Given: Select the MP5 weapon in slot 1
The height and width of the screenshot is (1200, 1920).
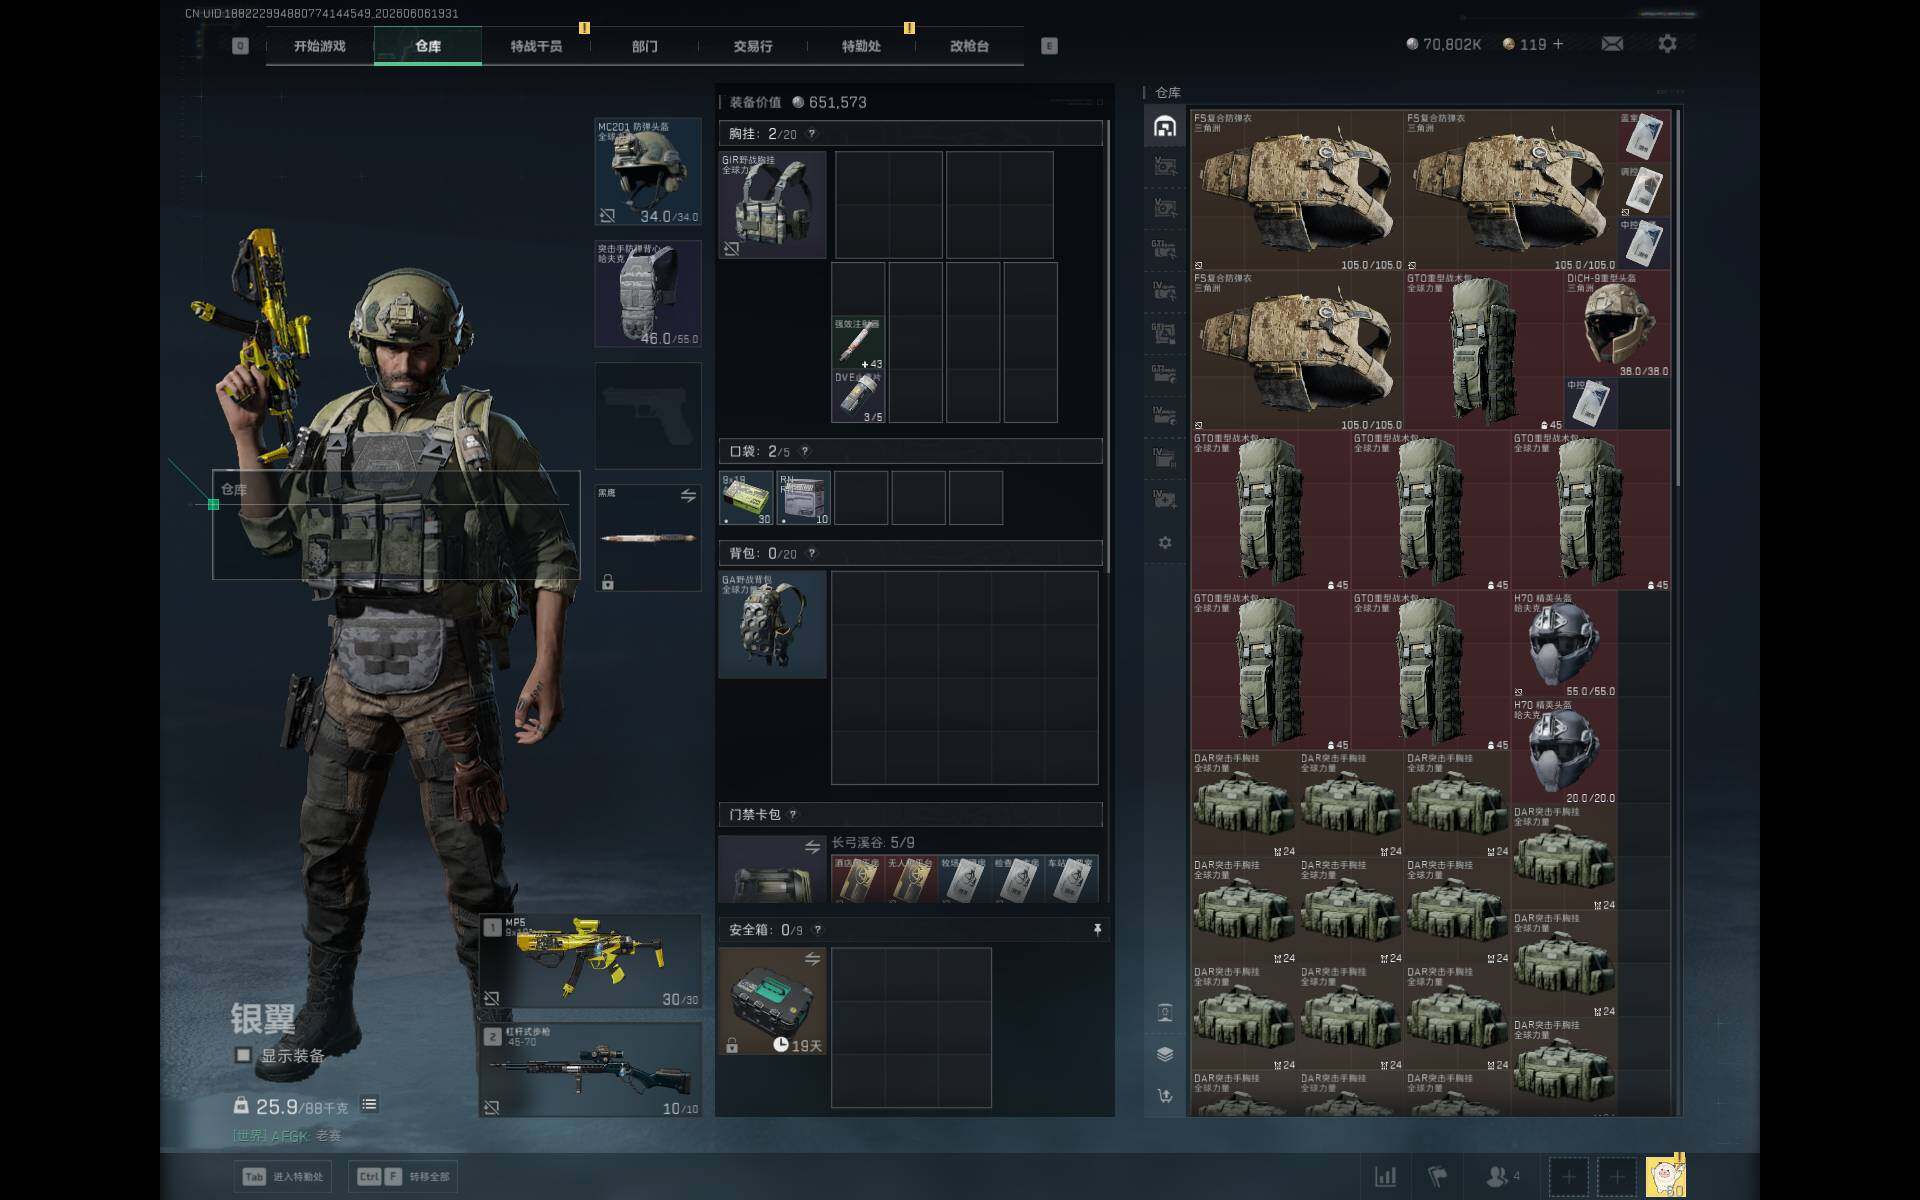Looking at the screenshot, I should tap(590, 961).
